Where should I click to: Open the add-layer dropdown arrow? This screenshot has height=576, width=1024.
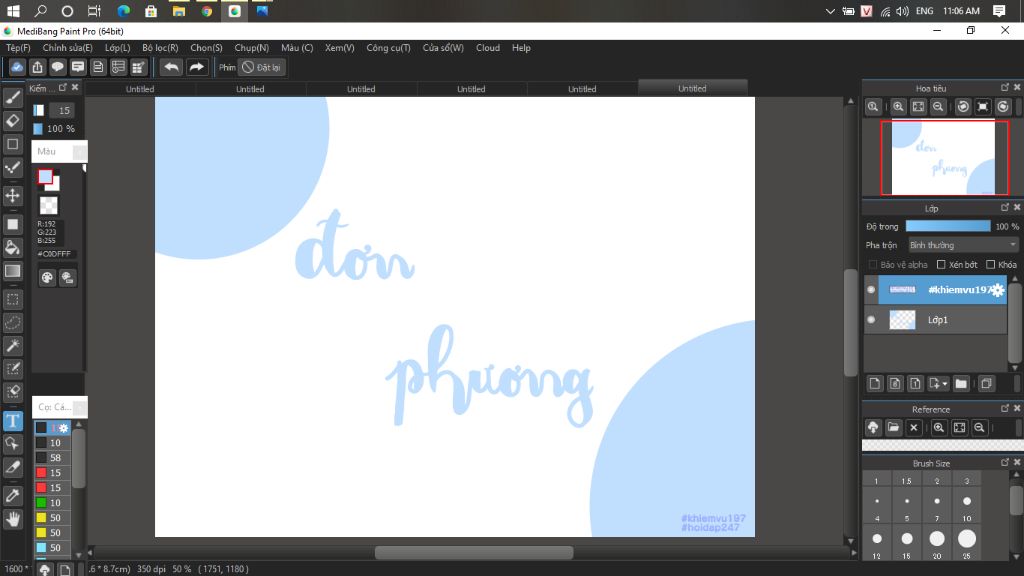pos(944,384)
